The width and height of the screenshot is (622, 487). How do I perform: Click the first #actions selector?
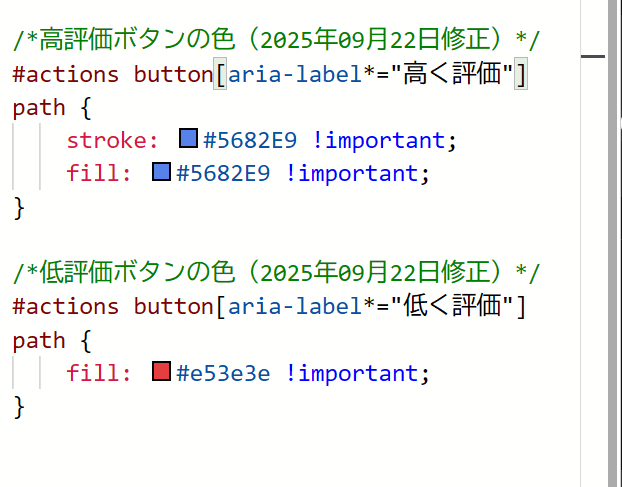pyautogui.click(x=66, y=74)
